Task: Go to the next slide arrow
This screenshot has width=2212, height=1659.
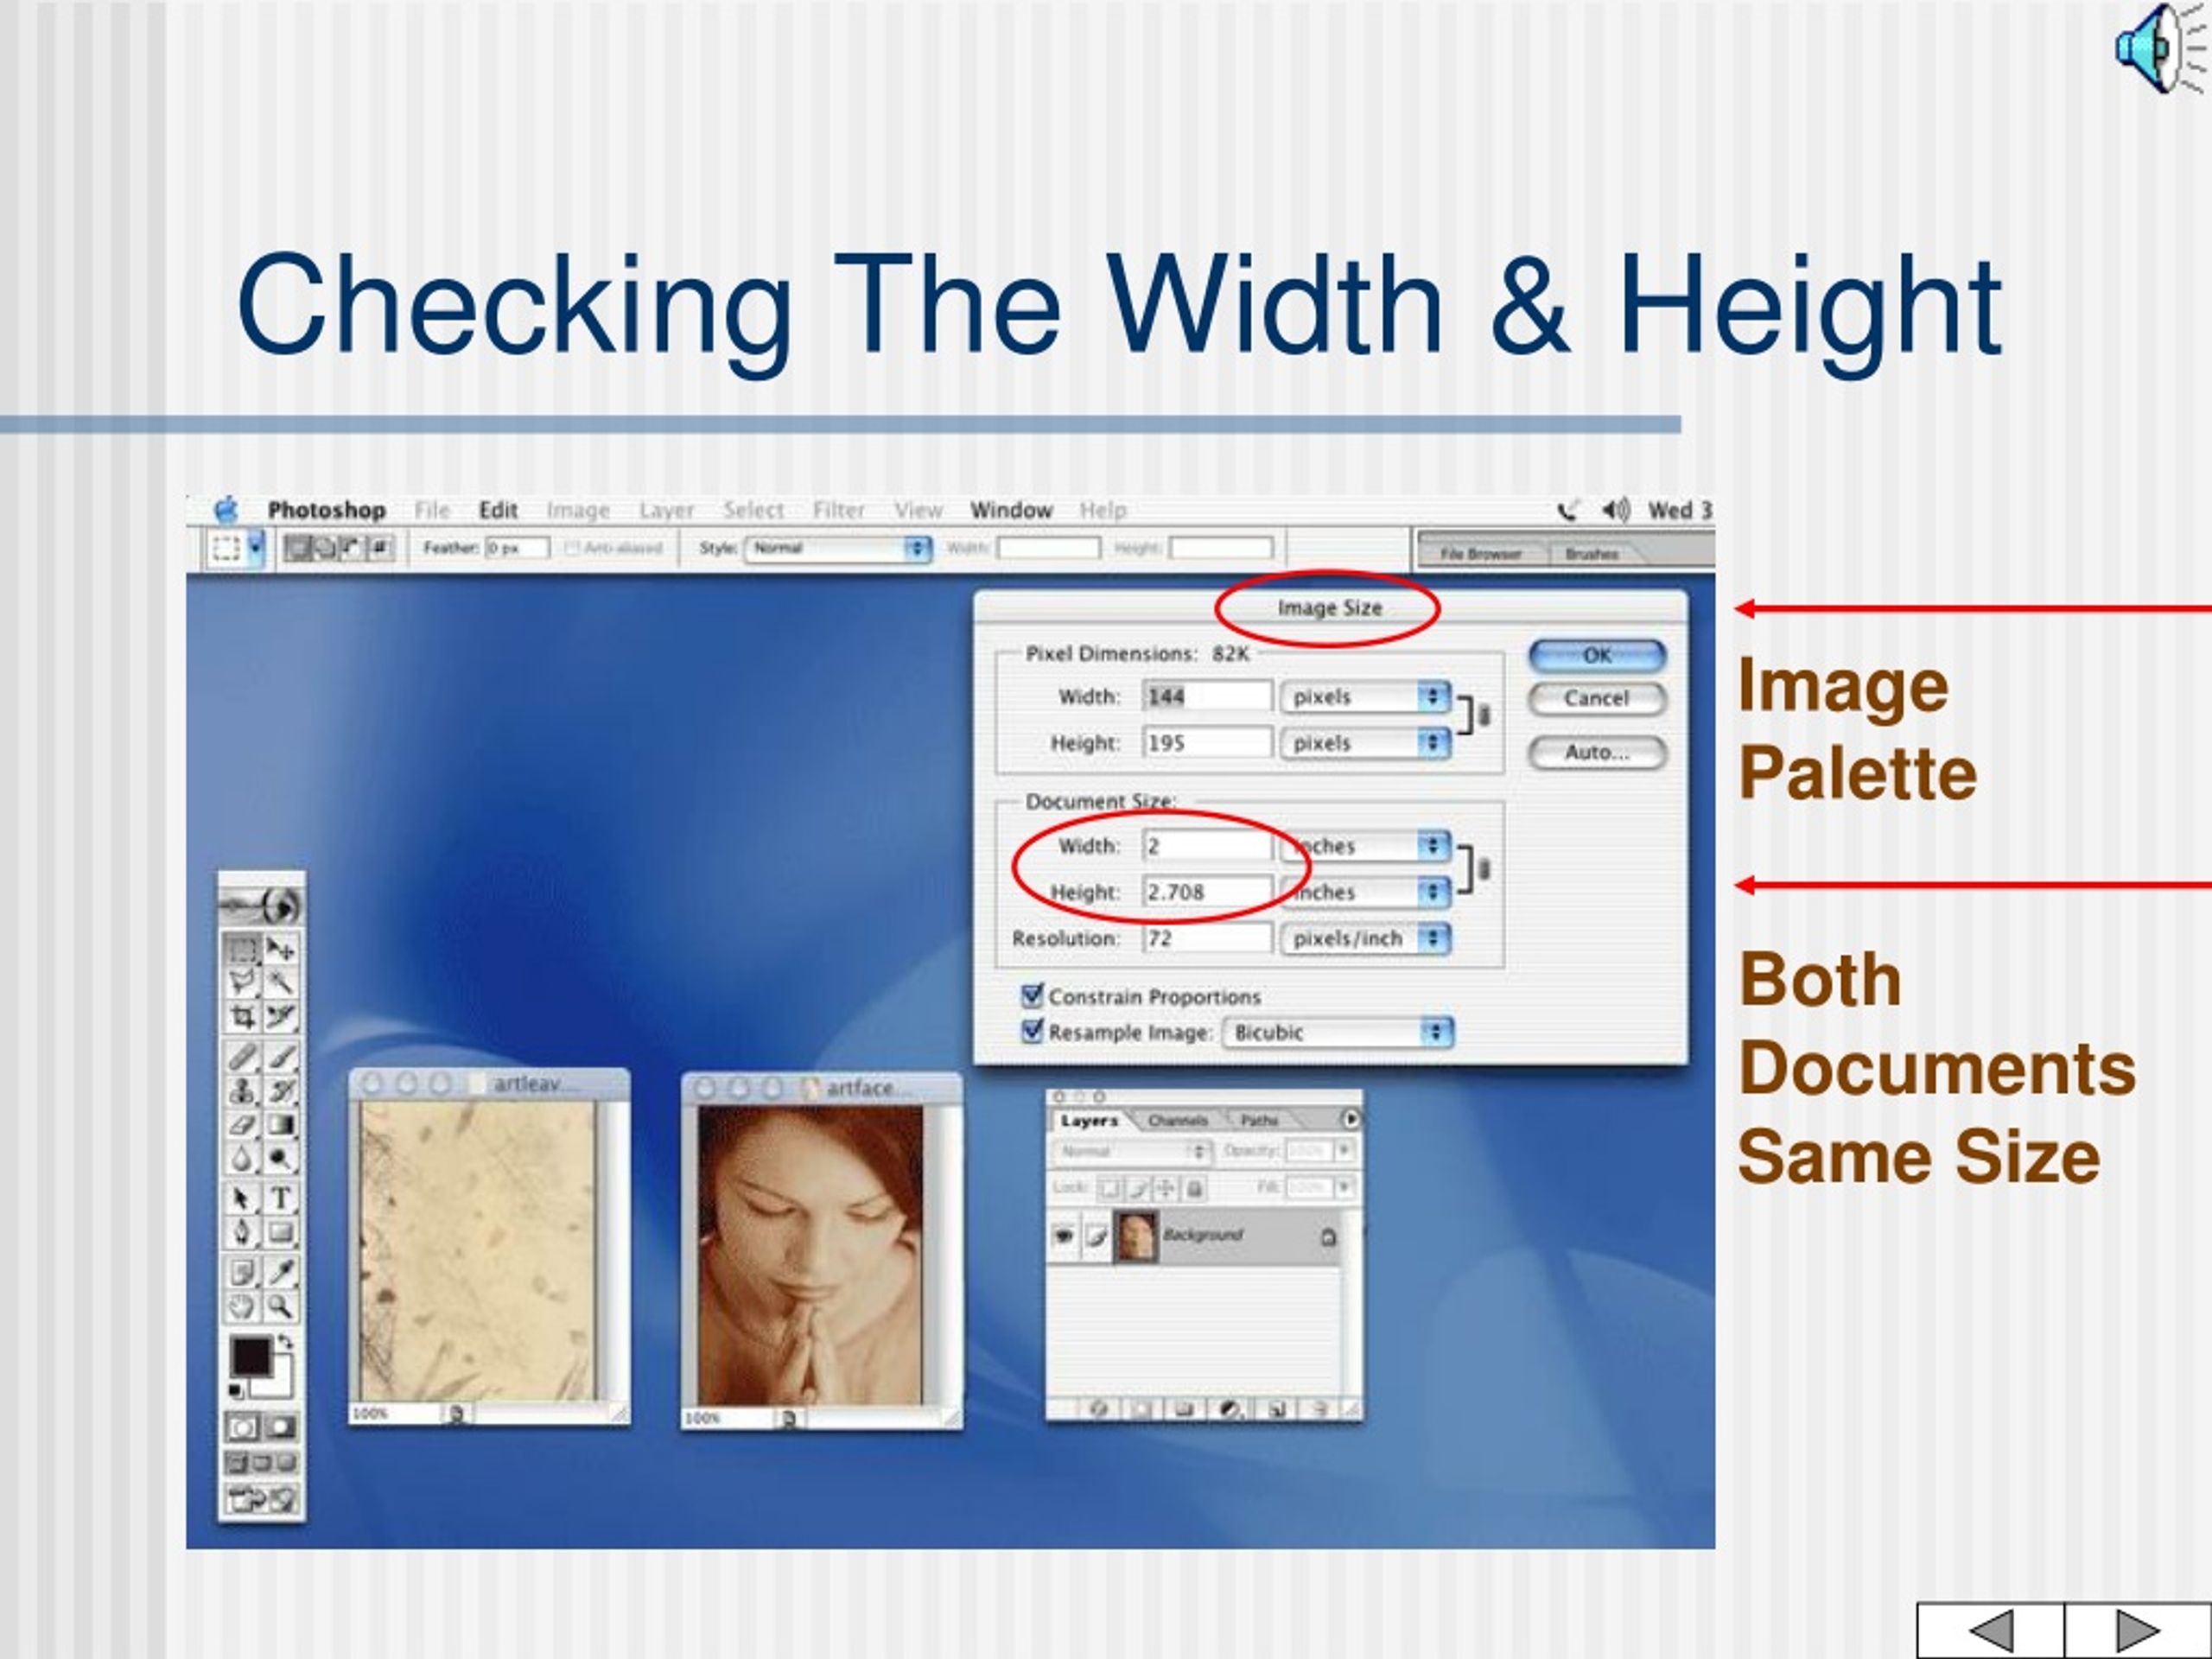Action: (2138, 1631)
